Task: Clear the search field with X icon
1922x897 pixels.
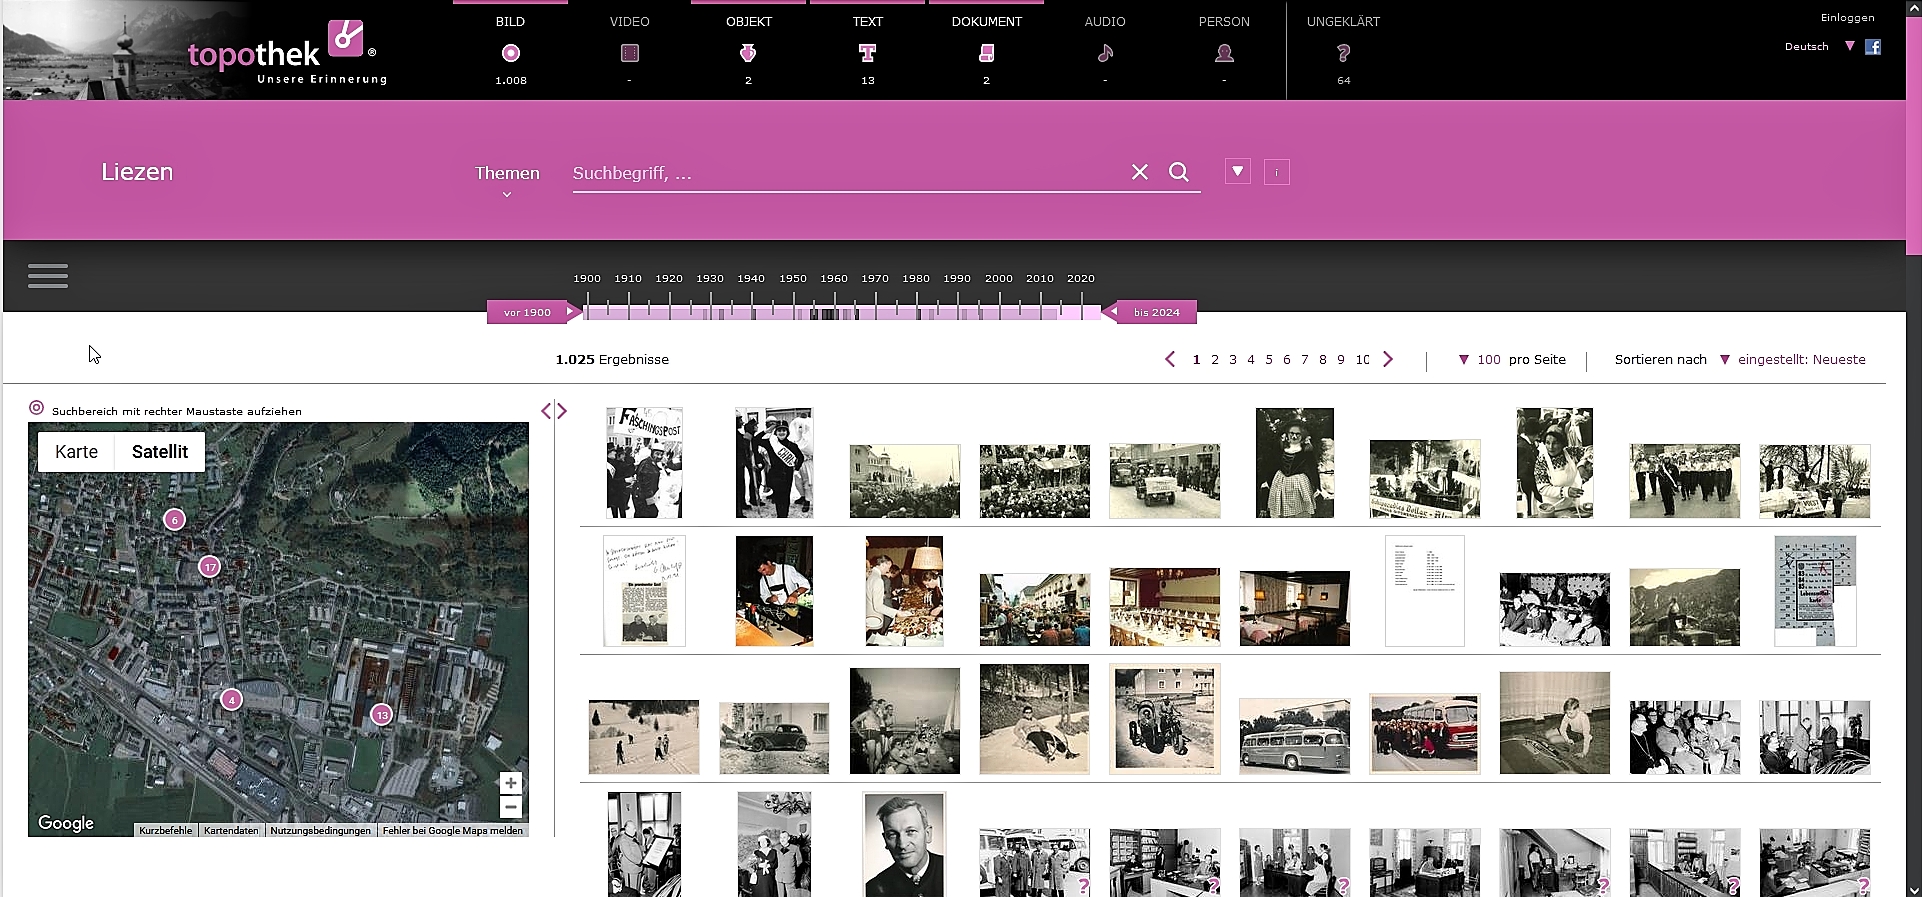Action: pyautogui.click(x=1139, y=172)
